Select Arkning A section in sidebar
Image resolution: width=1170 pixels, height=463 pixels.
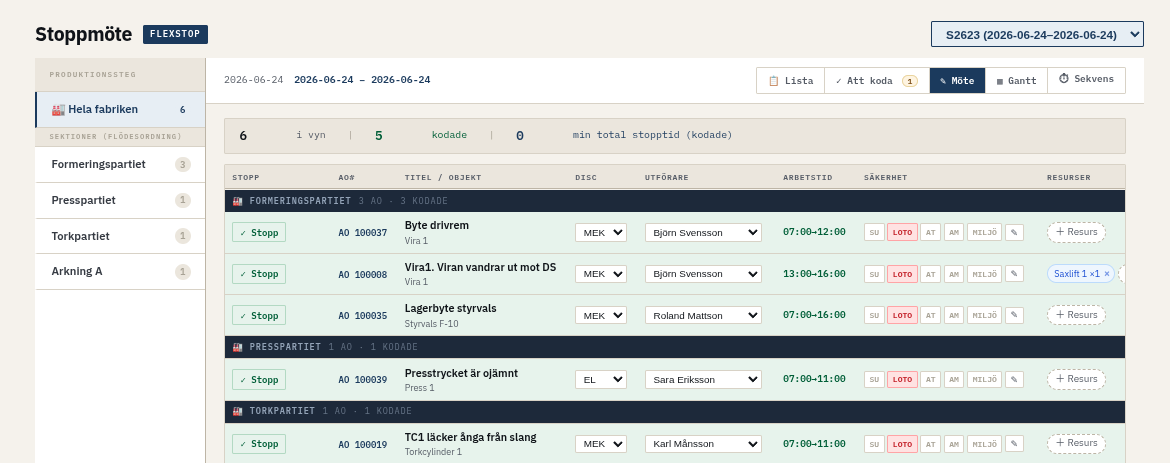[x=120, y=271]
